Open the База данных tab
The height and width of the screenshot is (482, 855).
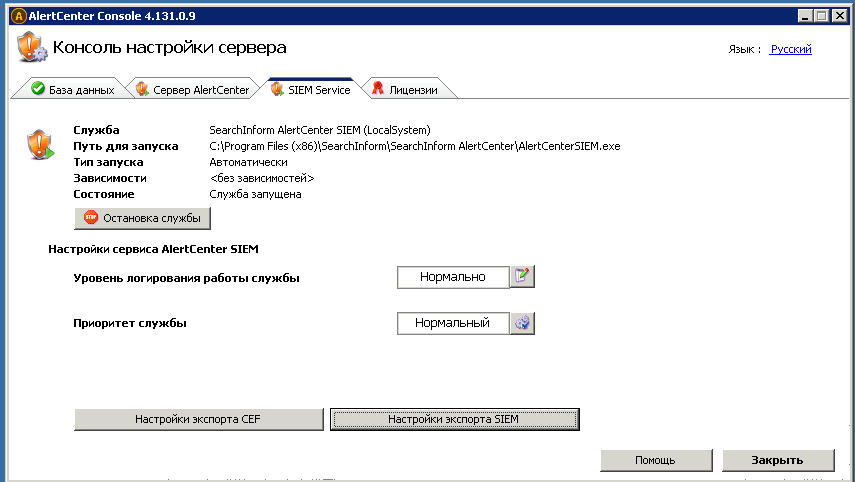pyautogui.click(x=73, y=89)
